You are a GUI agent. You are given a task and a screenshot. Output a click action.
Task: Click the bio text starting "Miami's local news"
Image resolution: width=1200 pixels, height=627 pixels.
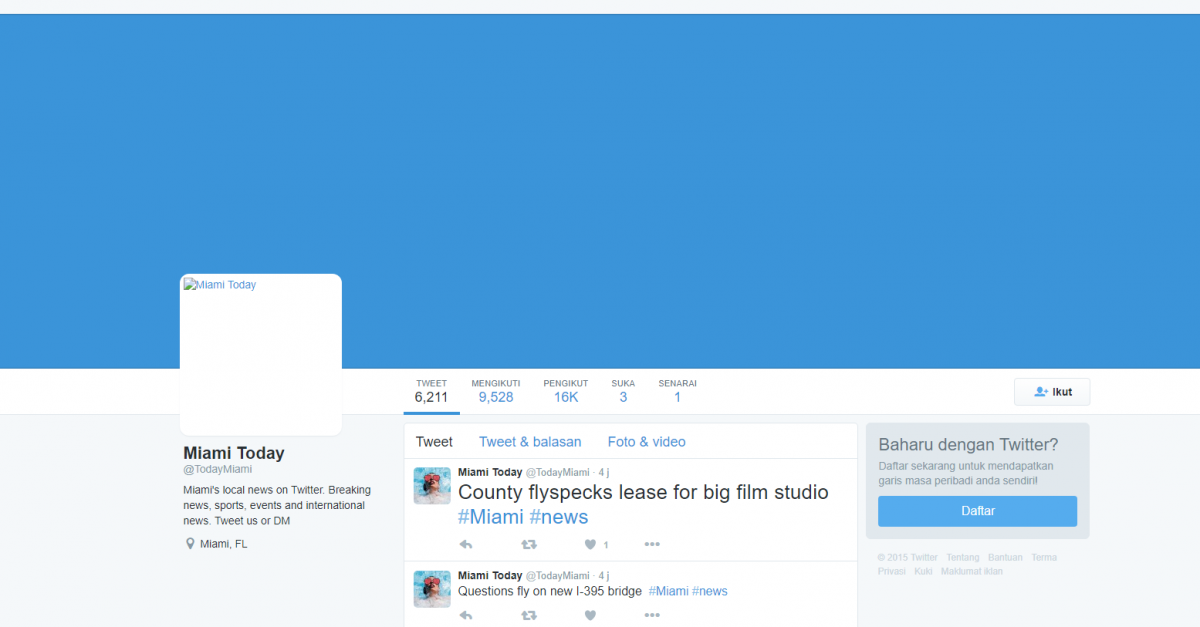pyautogui.click(x=277, y=505)
